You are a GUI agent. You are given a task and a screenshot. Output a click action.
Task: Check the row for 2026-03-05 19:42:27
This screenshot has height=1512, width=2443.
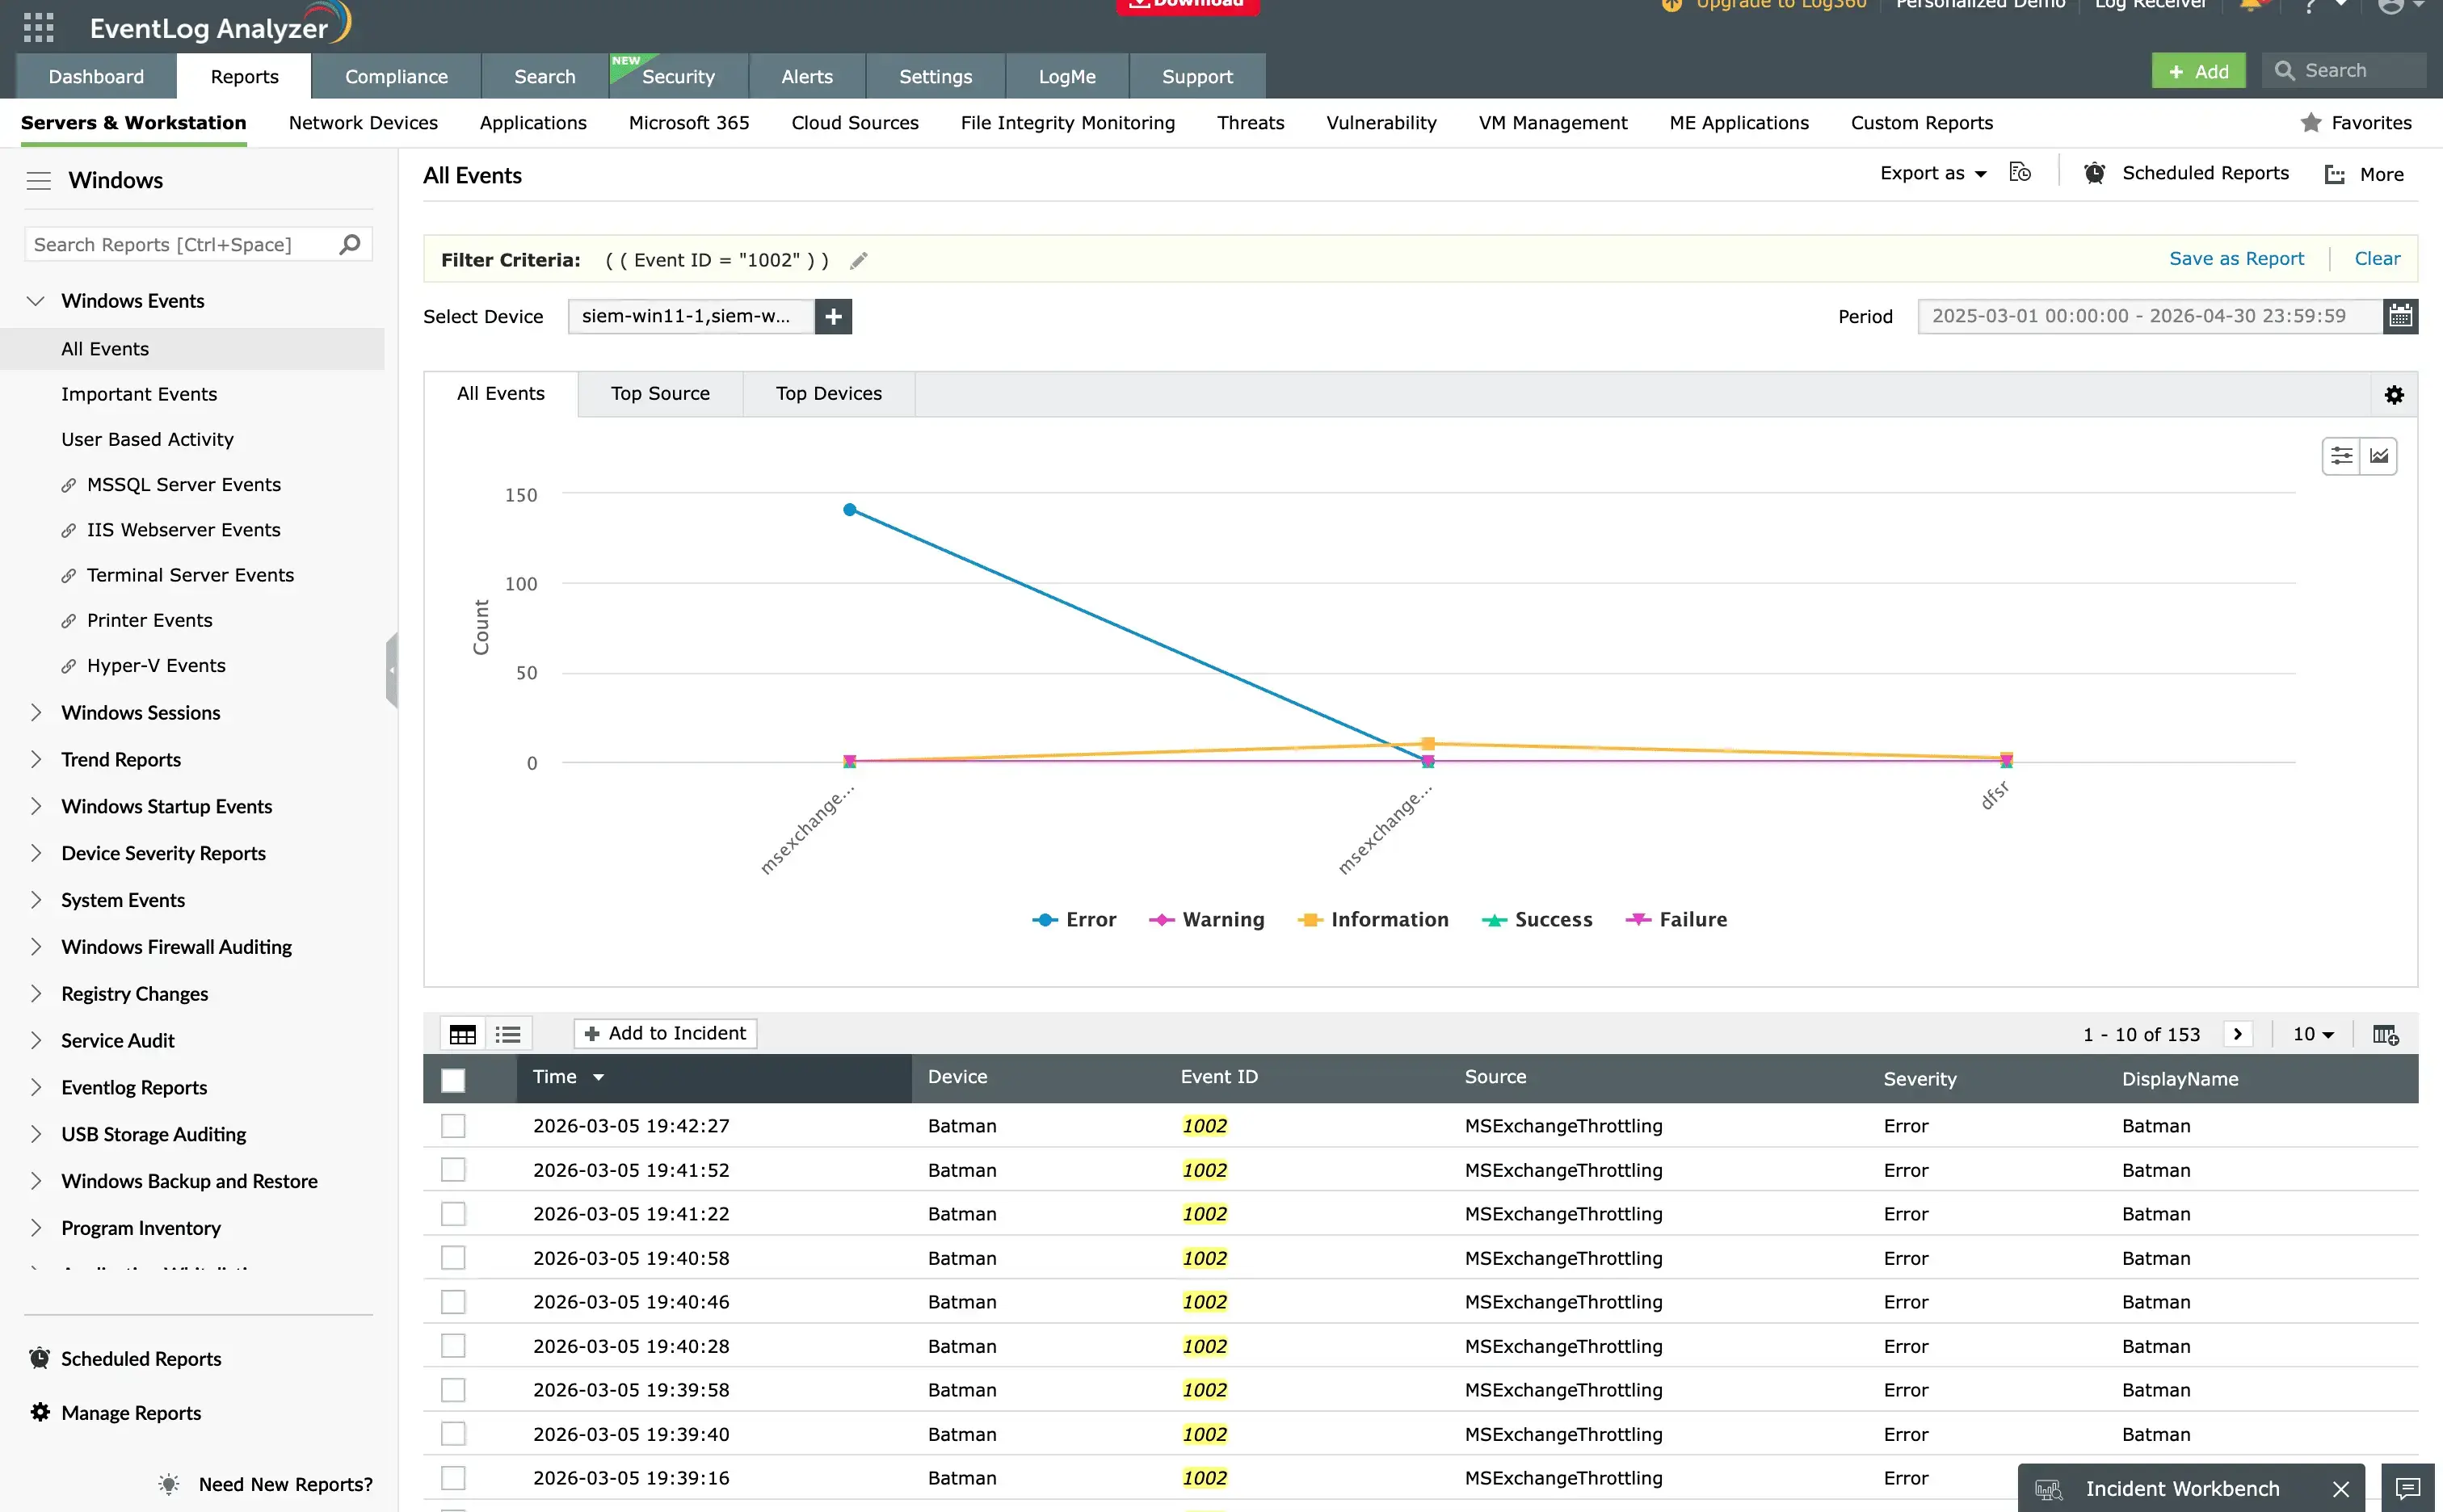coord(453,1126)
